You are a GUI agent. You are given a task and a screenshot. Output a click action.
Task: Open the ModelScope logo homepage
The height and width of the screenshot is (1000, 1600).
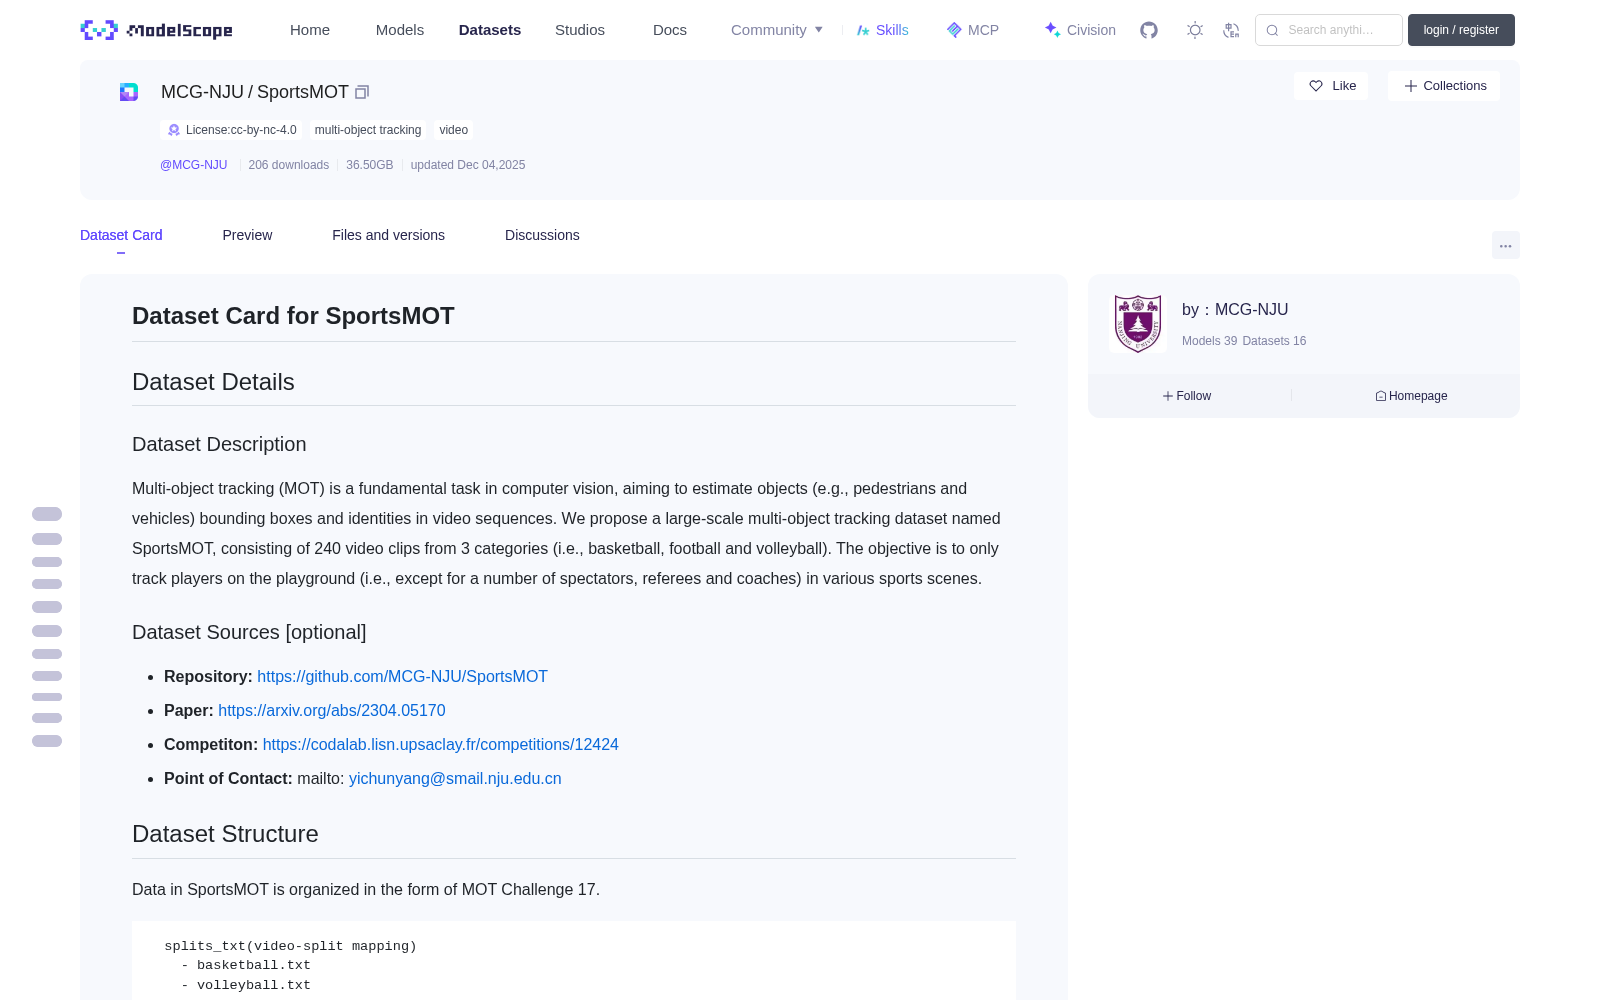coord(157,30)
